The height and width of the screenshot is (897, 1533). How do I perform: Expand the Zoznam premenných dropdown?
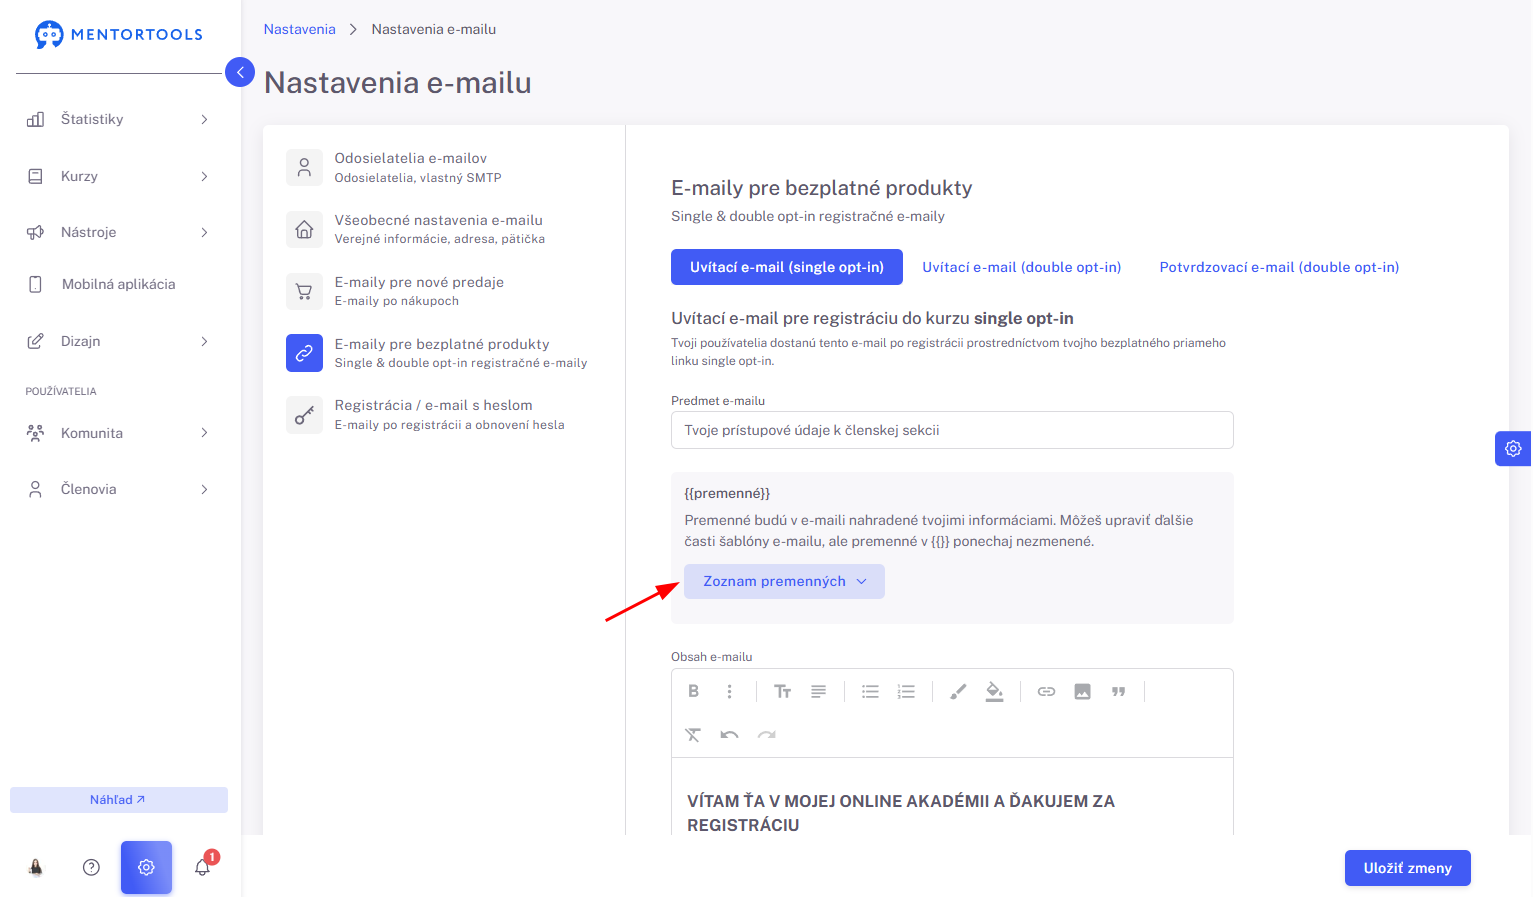(x=784, y=581)
